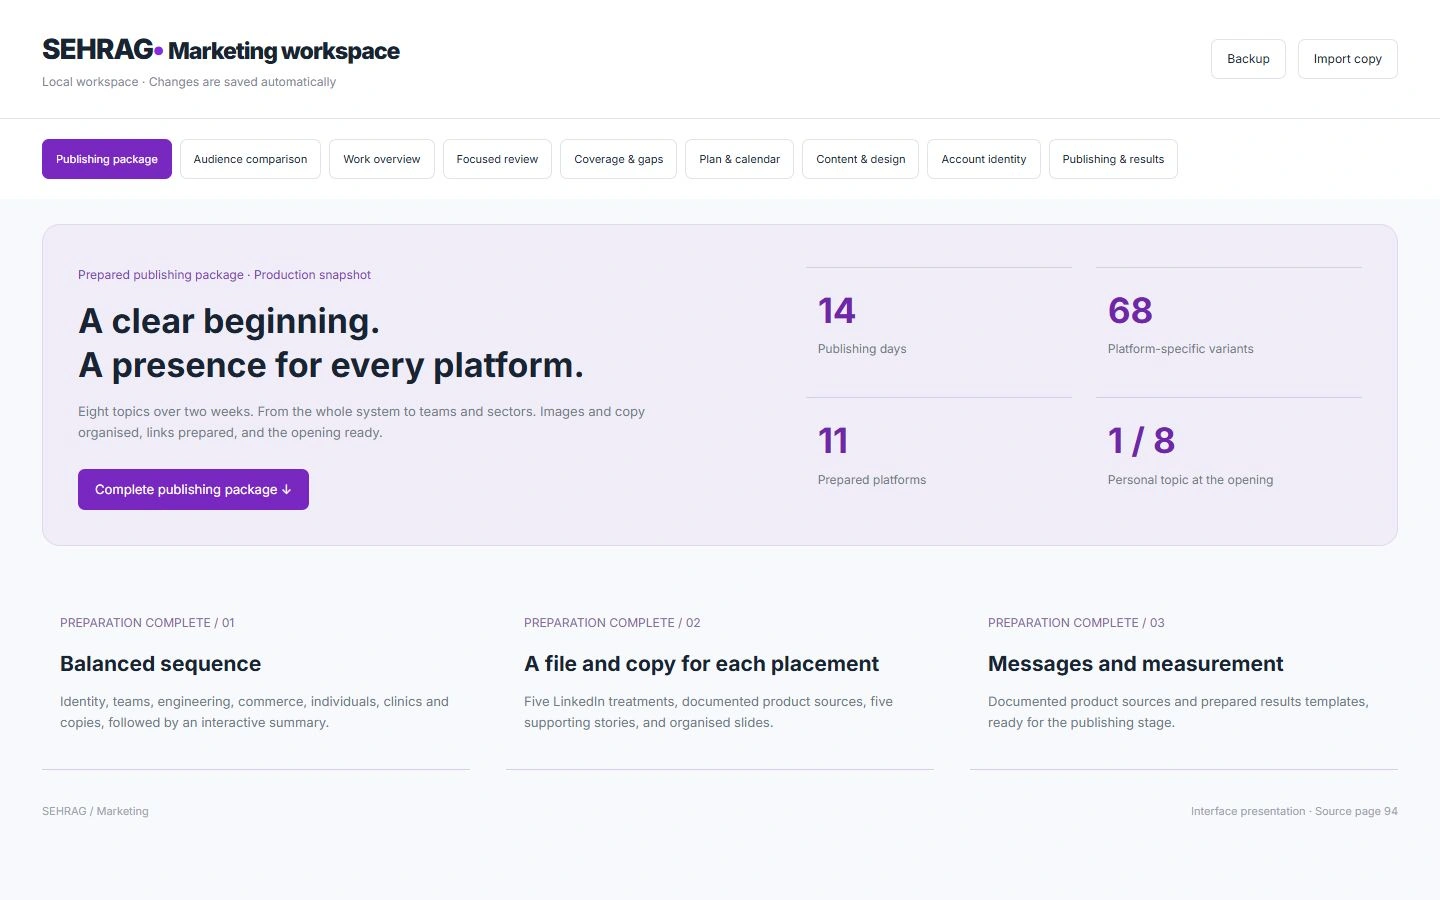Viewport: 1440px width, 900px height.
Task: Click Complete publishing package button
Action: tap(193, 489)
